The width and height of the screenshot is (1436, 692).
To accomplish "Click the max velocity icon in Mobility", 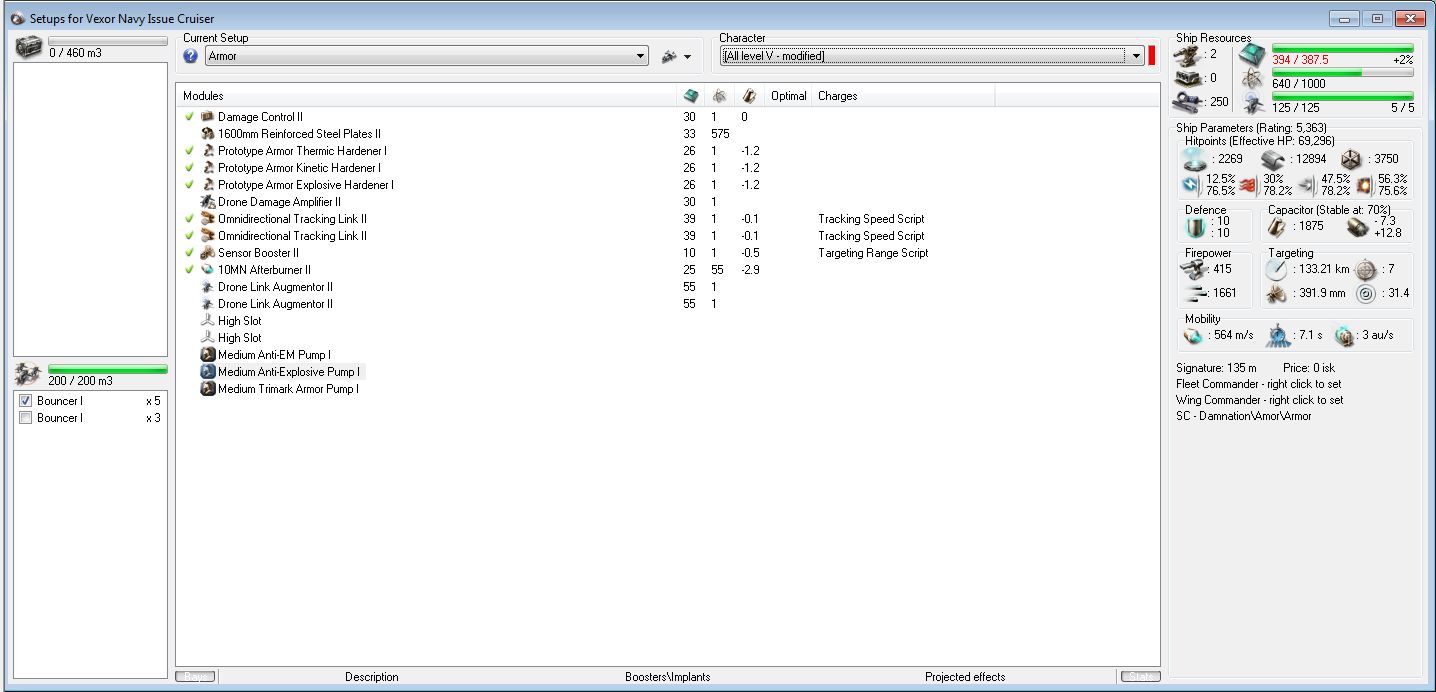I will (1194, 335).
